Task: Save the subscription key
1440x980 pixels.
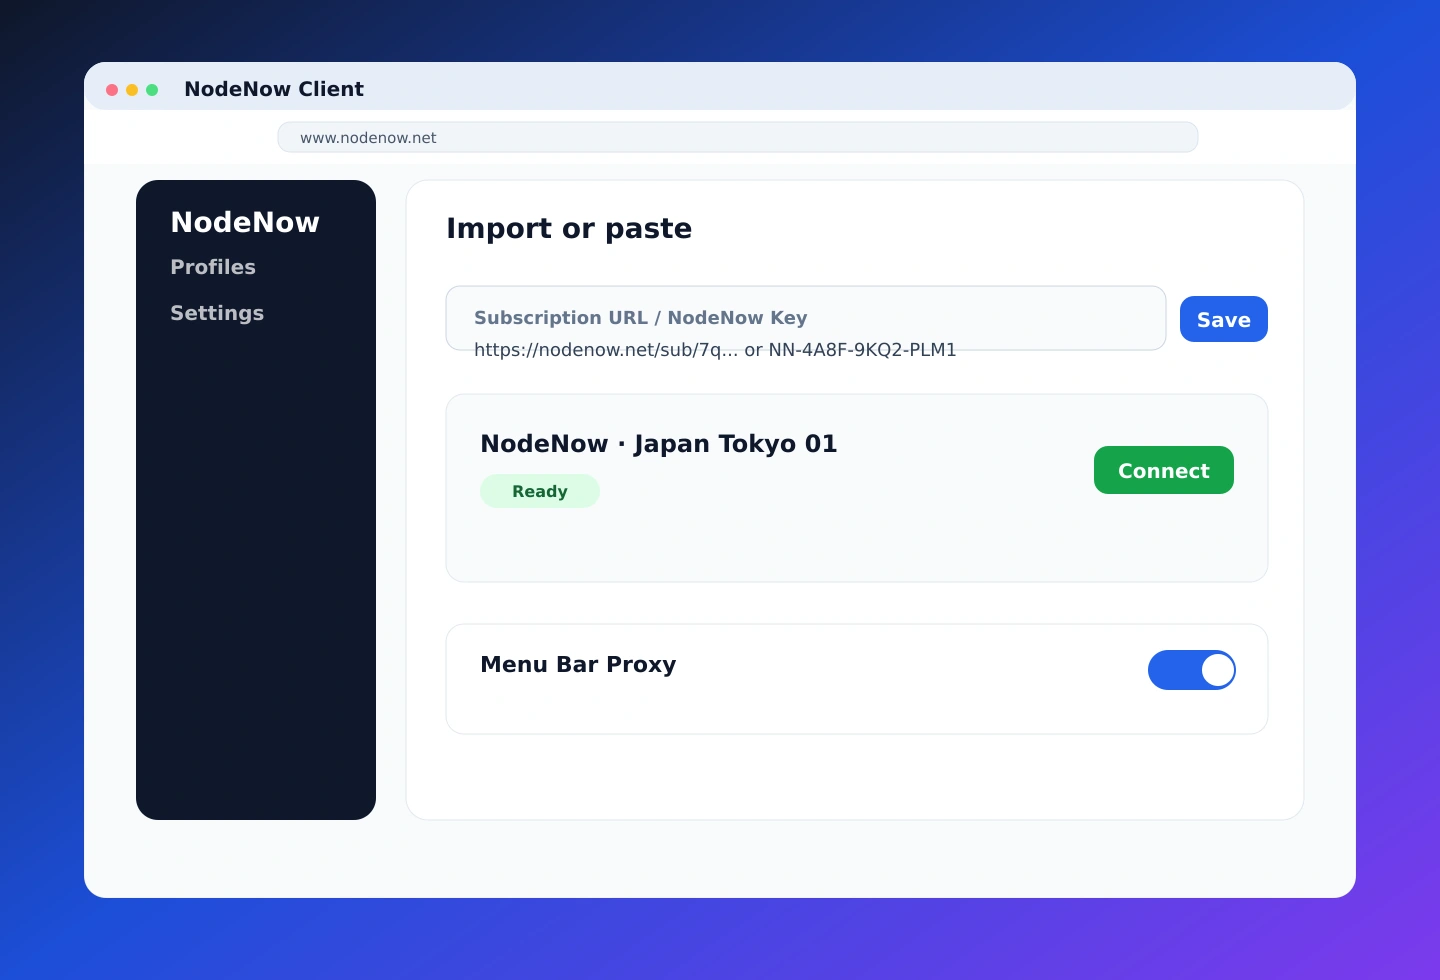Action: pyautogui.click(x=1223, y=319)
